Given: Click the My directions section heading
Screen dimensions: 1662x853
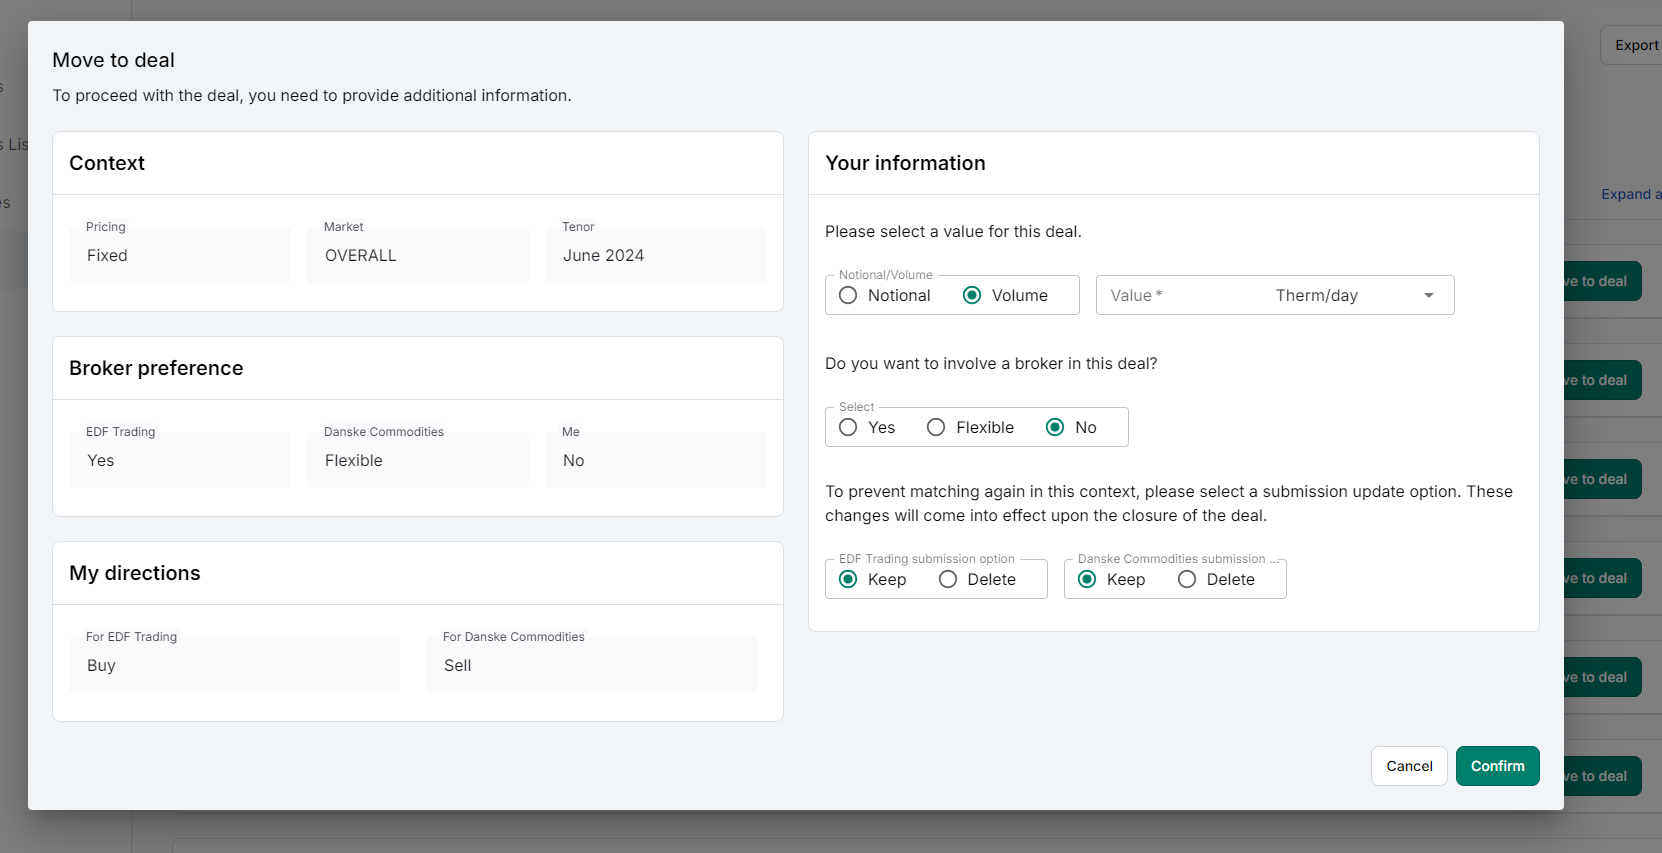Looking at the screenshot, I should click(x=135, y=573).
